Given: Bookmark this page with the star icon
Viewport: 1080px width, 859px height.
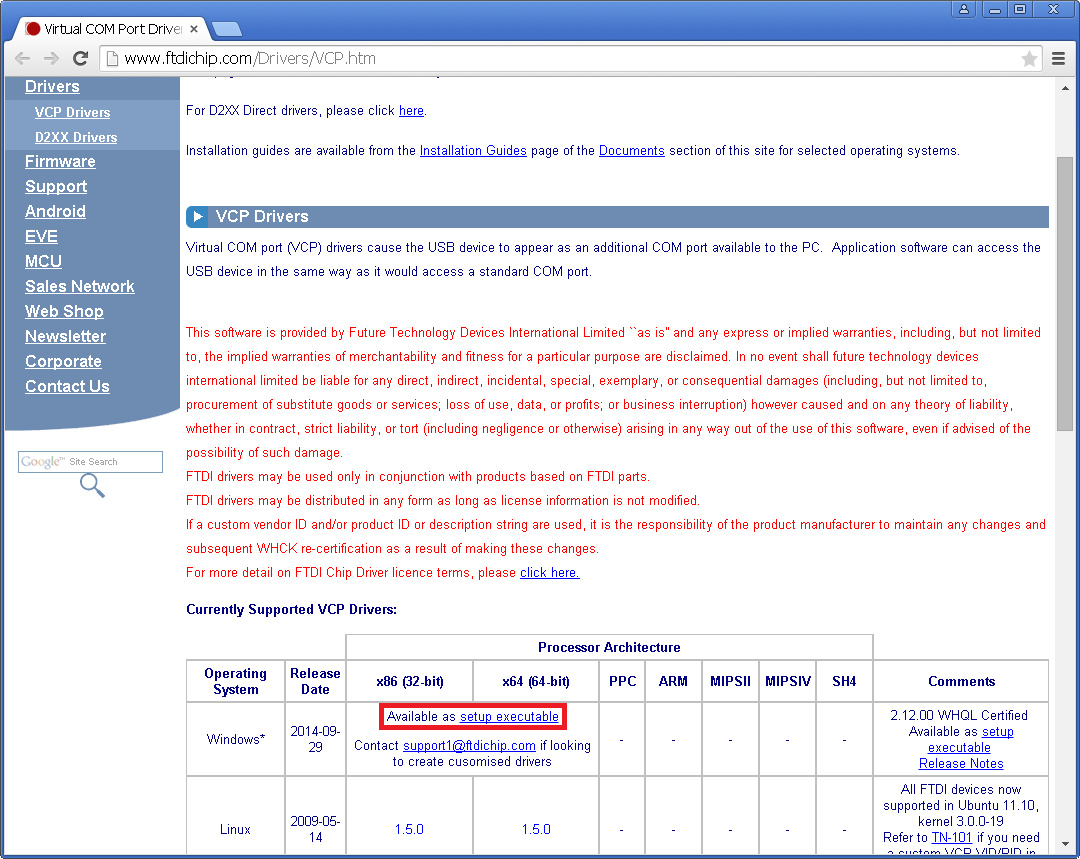Looking at the screenshot, I should click(x=1029, y=59).
